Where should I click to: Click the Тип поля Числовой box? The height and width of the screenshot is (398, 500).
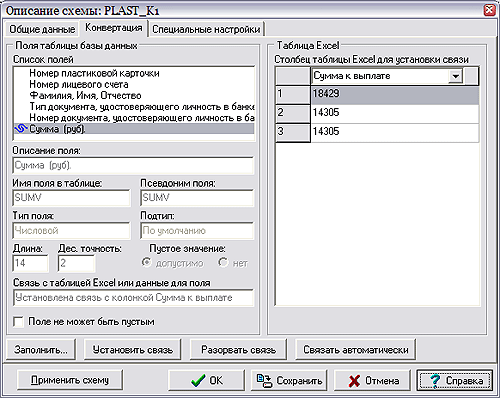click(x=71, y=231)
